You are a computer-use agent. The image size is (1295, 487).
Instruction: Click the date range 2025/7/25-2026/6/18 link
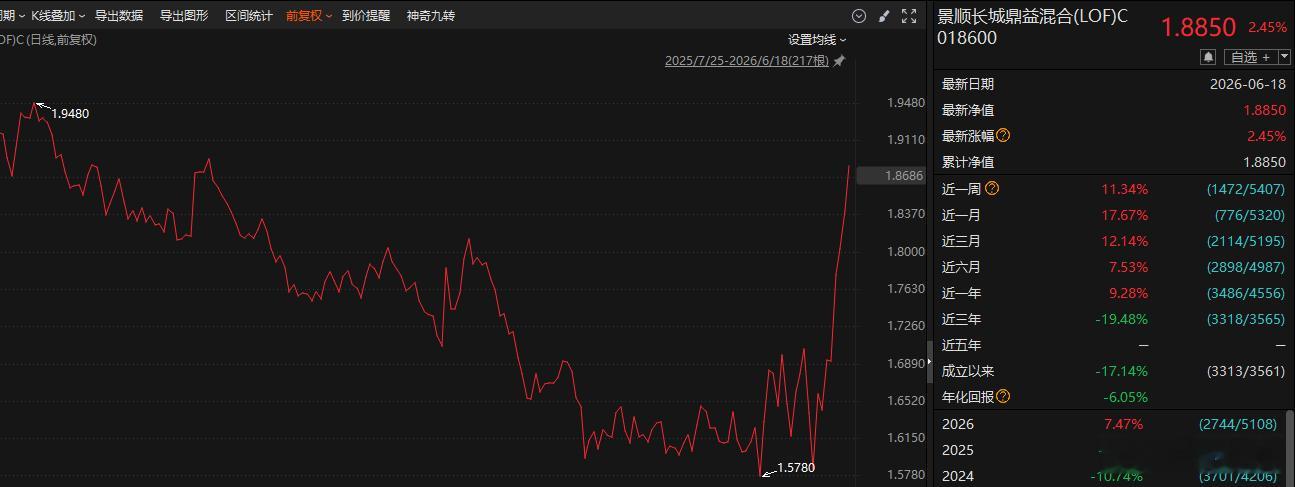(747, 61)
